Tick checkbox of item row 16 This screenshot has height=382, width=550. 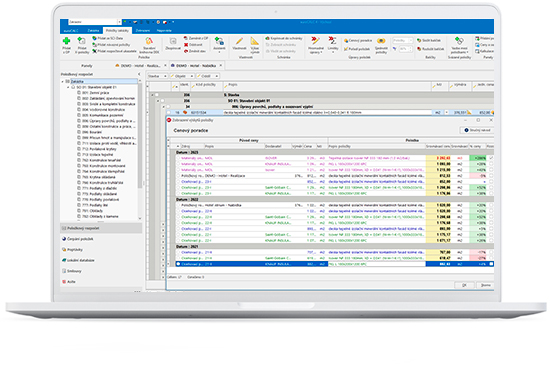point(168,113)
